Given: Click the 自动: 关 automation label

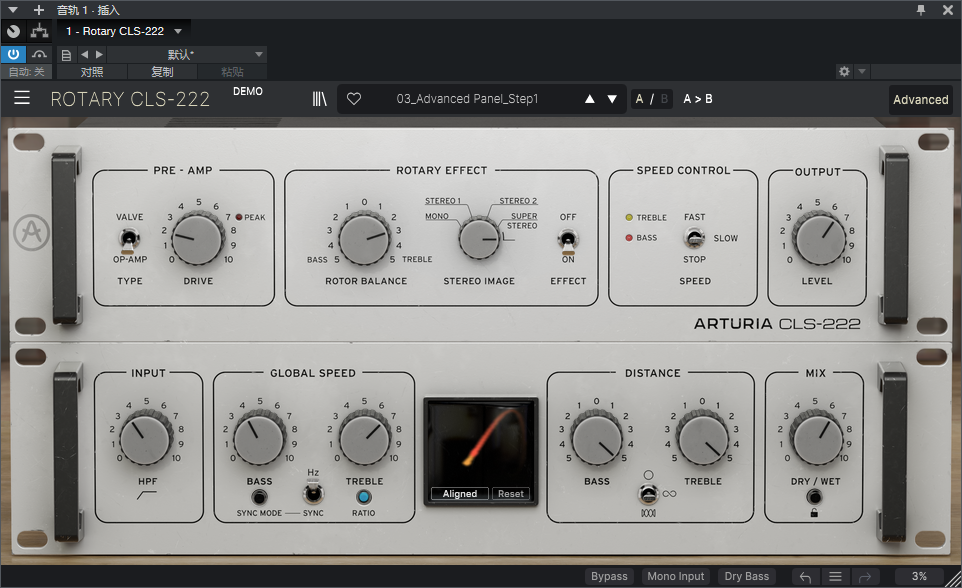Looking at the screenshot, I should [x=26, y=72].
